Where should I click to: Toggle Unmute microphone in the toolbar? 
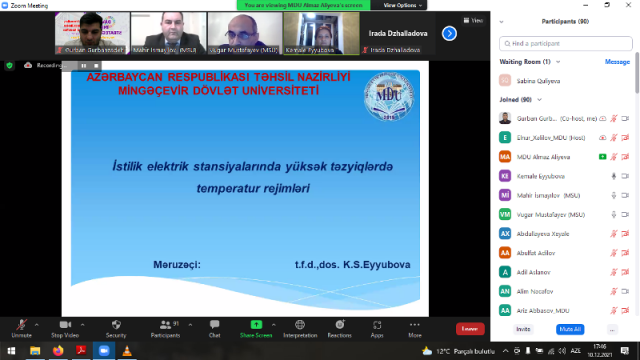pyautogui.click(x=21, y=325)
